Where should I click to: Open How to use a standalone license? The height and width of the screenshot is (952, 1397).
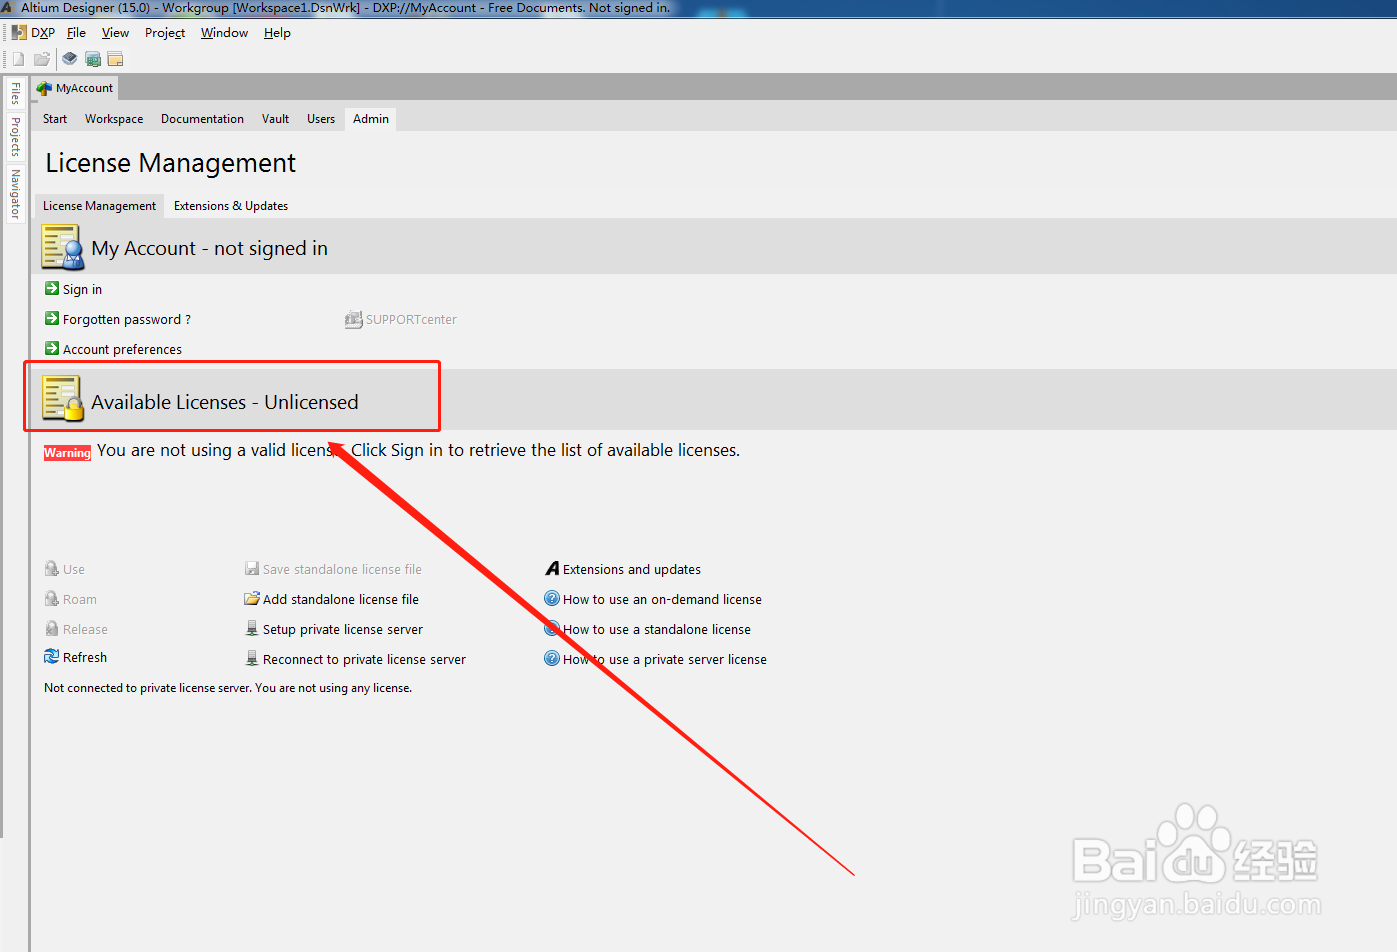pyautogui.click(x=657, y=630)
